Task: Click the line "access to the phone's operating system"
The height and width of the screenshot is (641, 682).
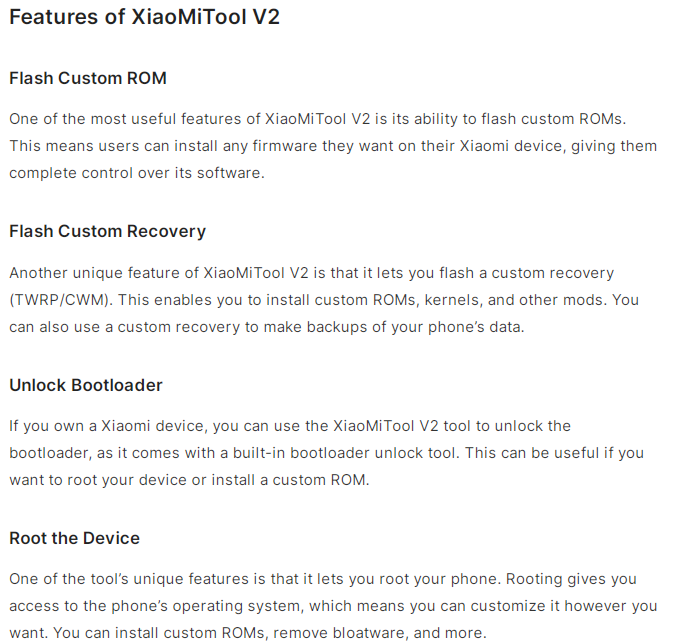Action: click(333, 606)
